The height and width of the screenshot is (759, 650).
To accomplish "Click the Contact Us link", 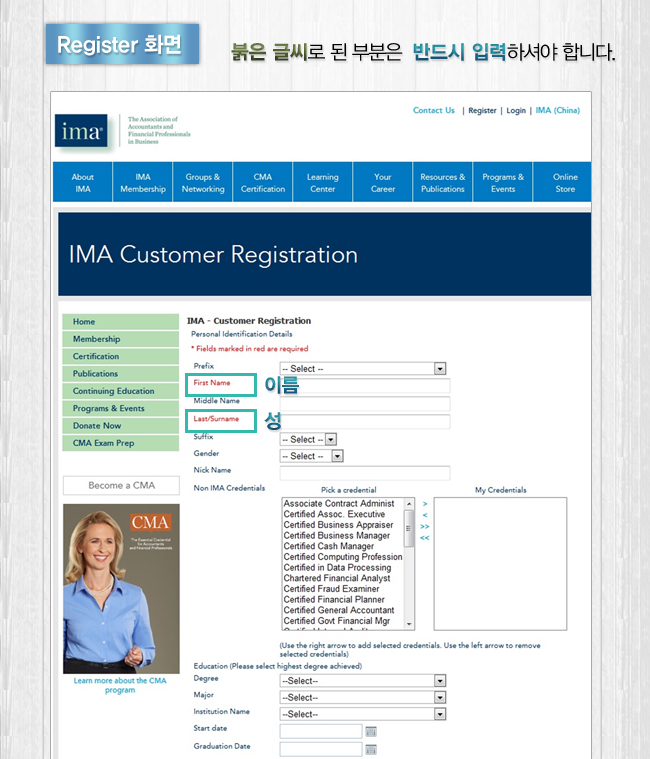I will 434,110.
